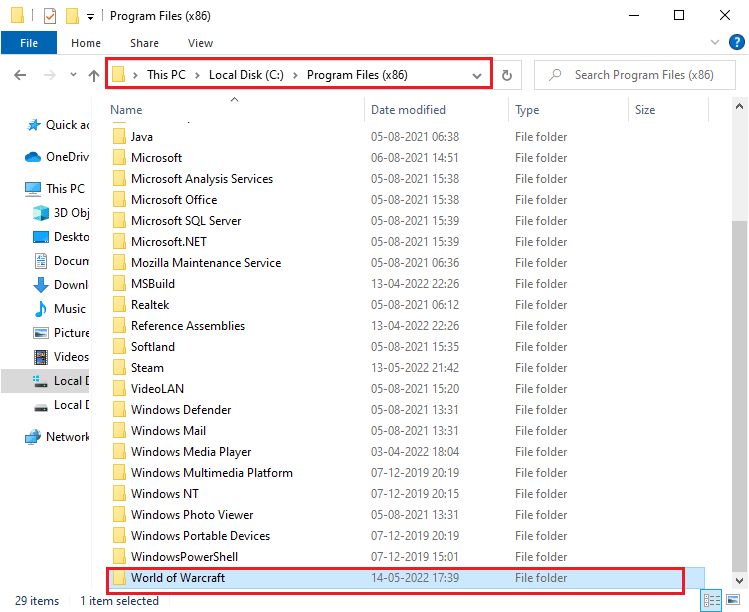This screenshot has height=612, width=749.
Task: Open the Customize Quick Access Toolbar dropdown
Action: coord(90,17)
